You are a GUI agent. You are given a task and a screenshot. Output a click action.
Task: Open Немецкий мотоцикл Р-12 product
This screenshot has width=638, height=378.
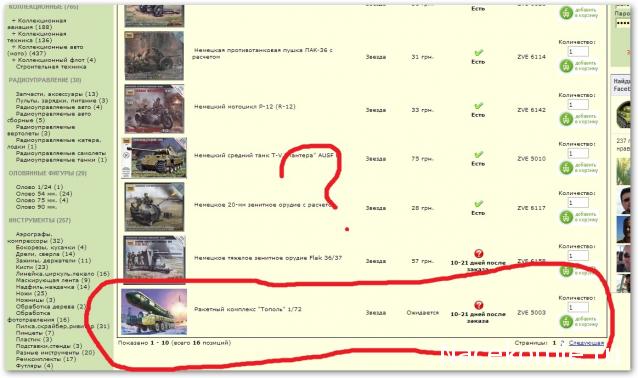click(x=245, y=107)
